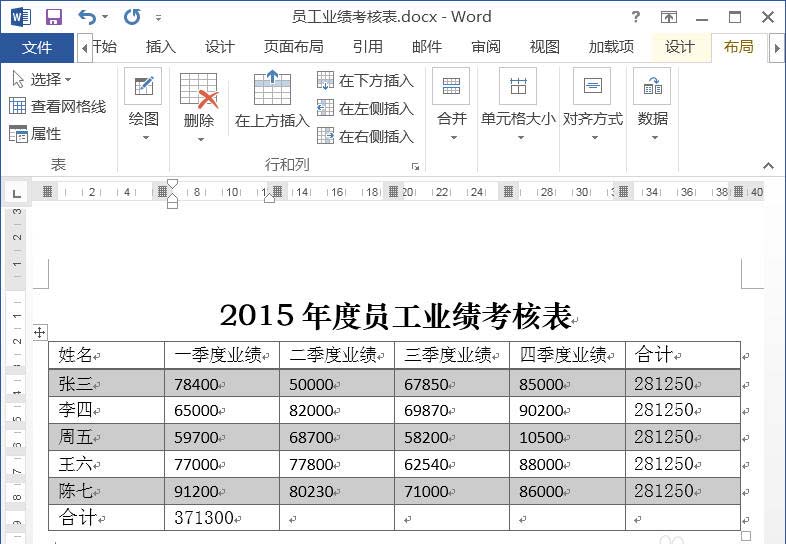Click the cell containing 371300
The height and width of the screenshot is (544, 786).
(221, 518)
